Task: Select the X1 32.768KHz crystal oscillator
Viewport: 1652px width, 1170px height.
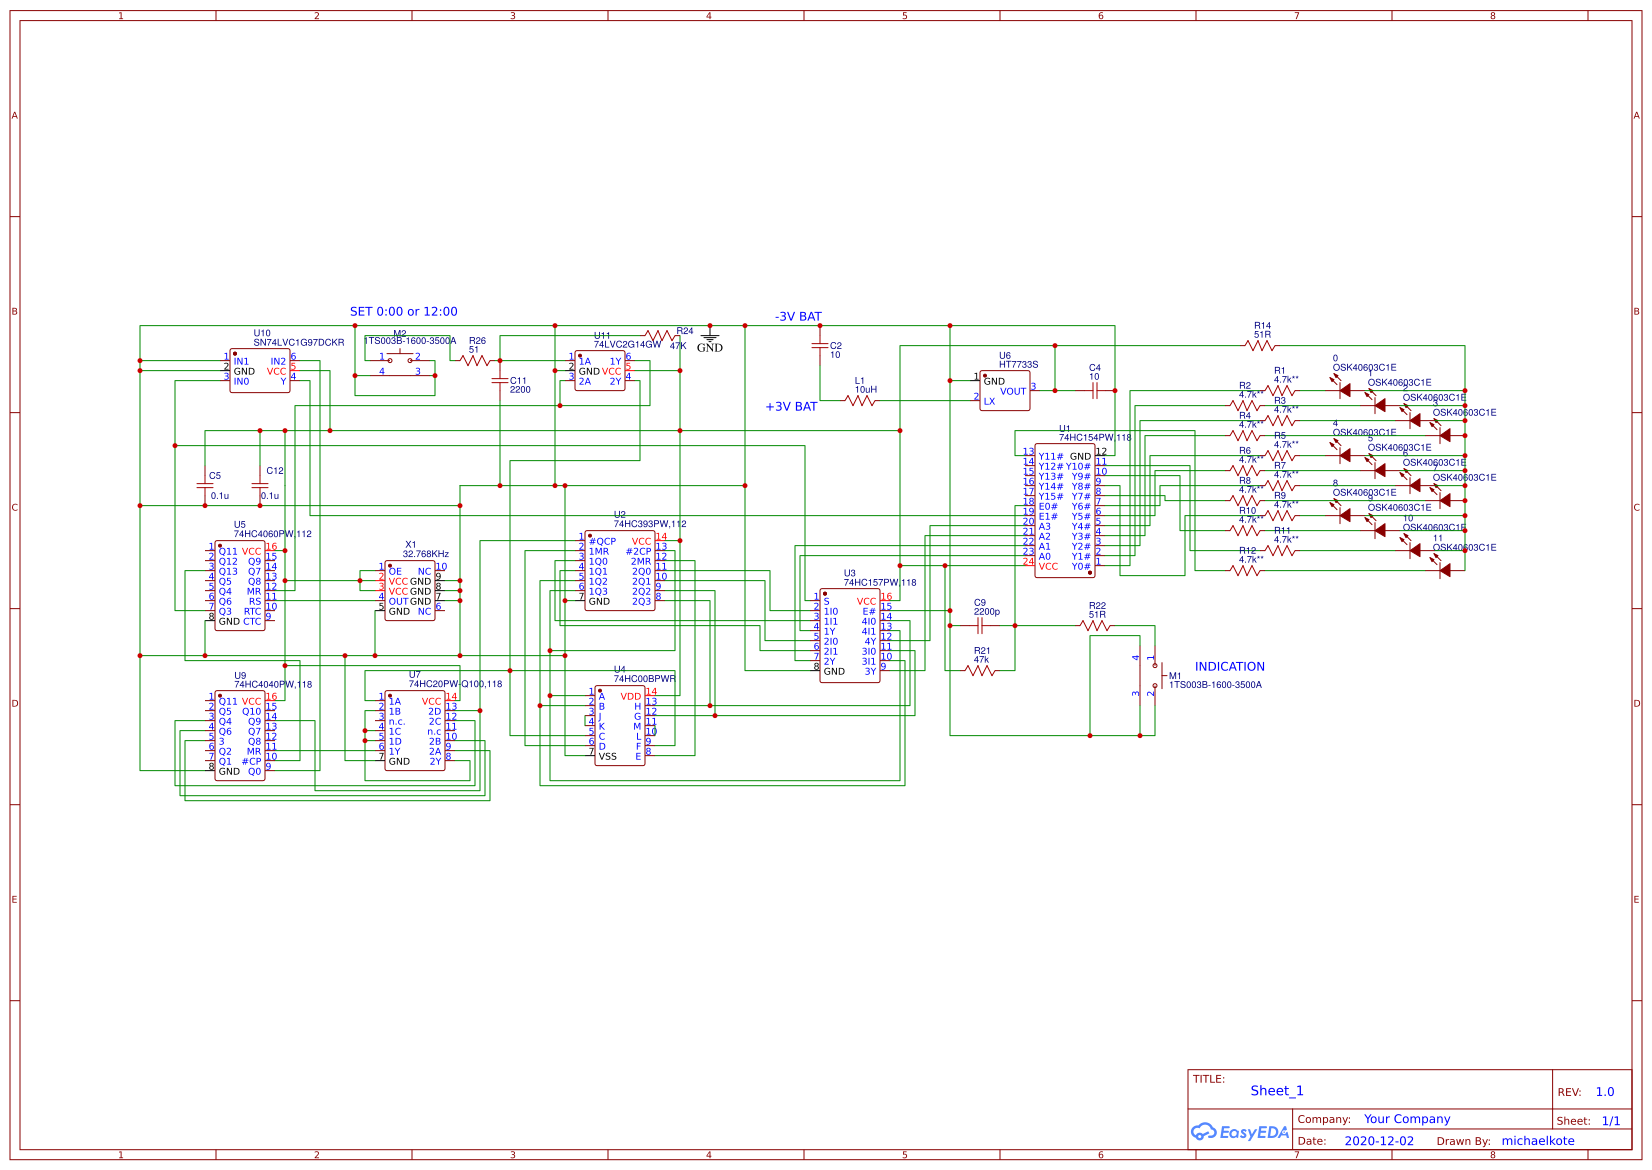Action: point(410,591)
